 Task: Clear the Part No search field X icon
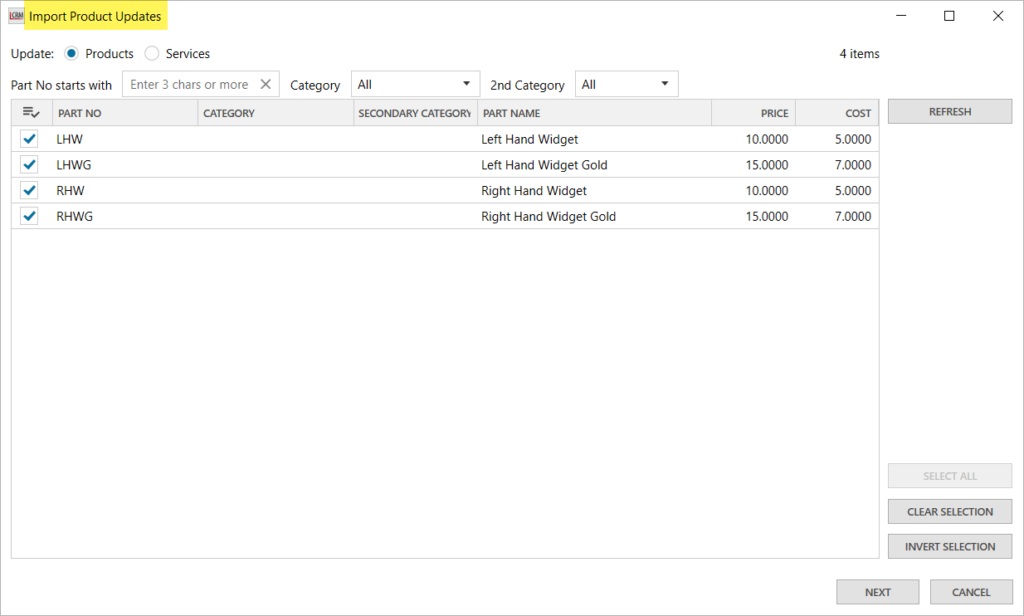click(x=265, y=85)
